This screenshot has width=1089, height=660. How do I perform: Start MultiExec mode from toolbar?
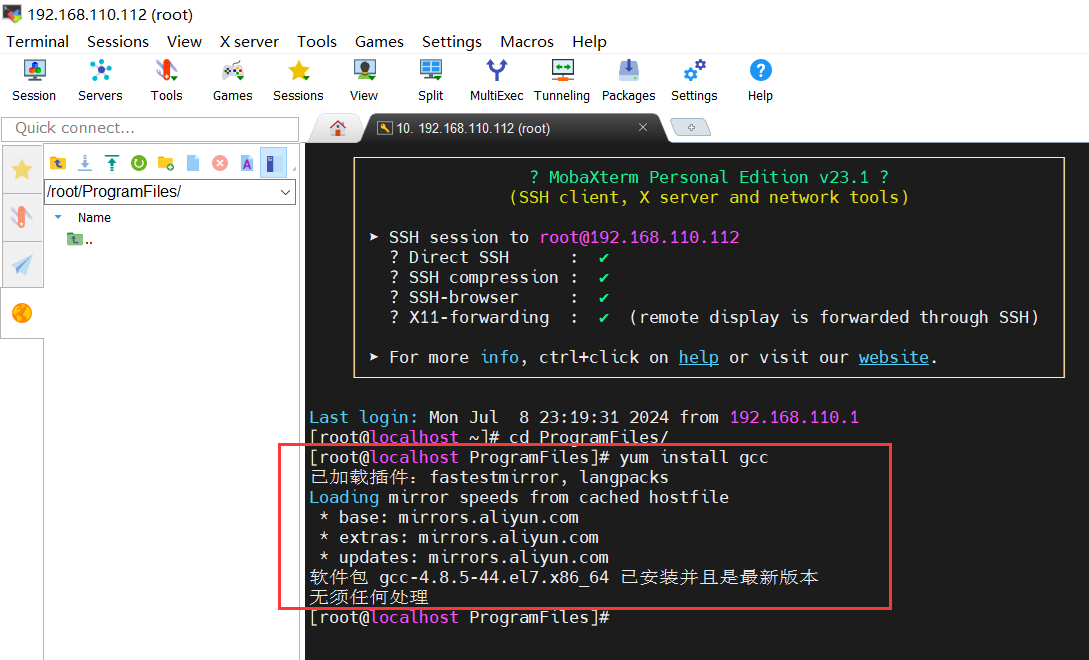coord(497,81)
